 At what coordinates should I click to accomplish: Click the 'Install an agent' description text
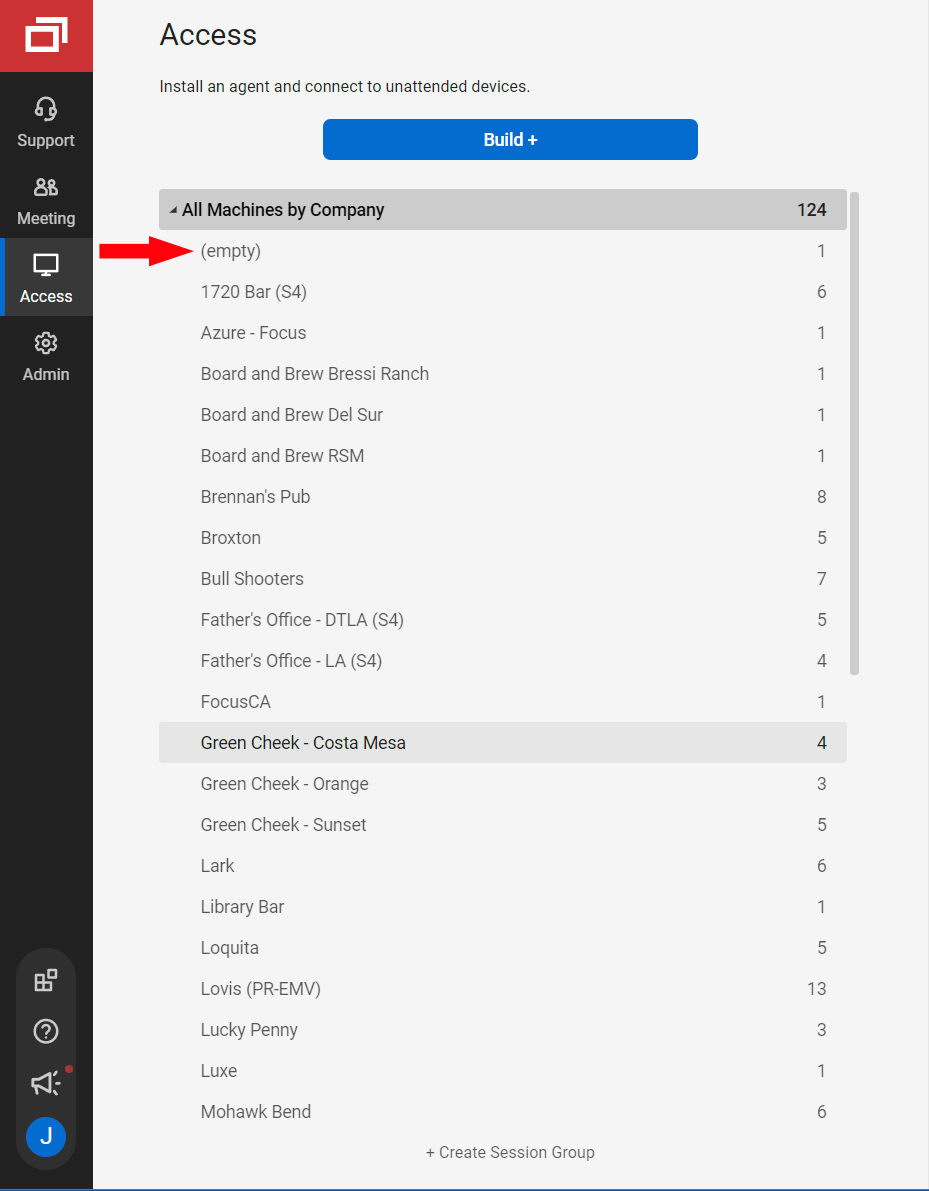pos(345,87)
